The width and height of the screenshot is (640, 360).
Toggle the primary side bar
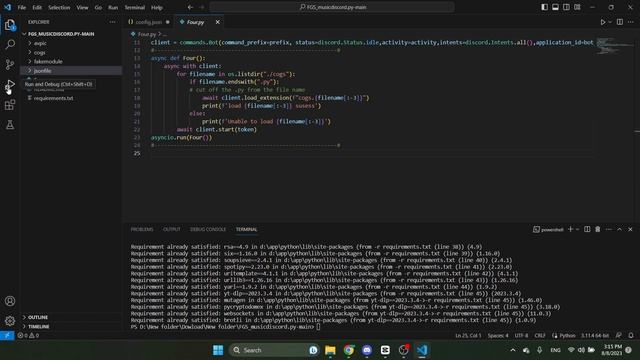[544, 7]
